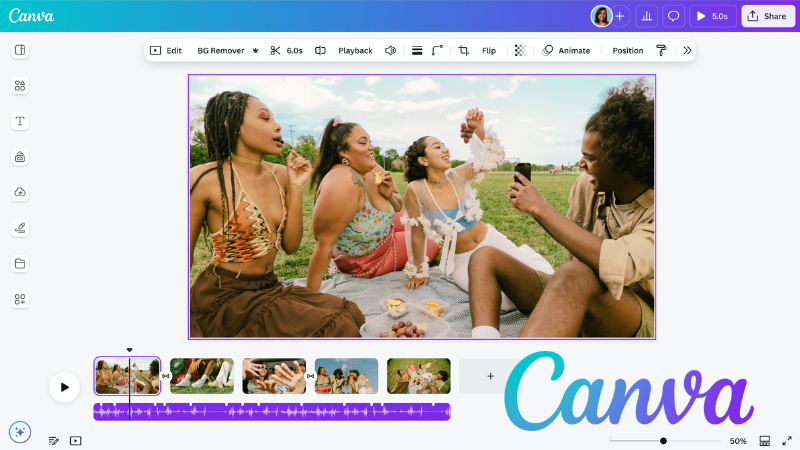Image resolution: width=800 pixels, height=450 pixels.
Task: Click the Canva home logo
Action: (31, 16)
